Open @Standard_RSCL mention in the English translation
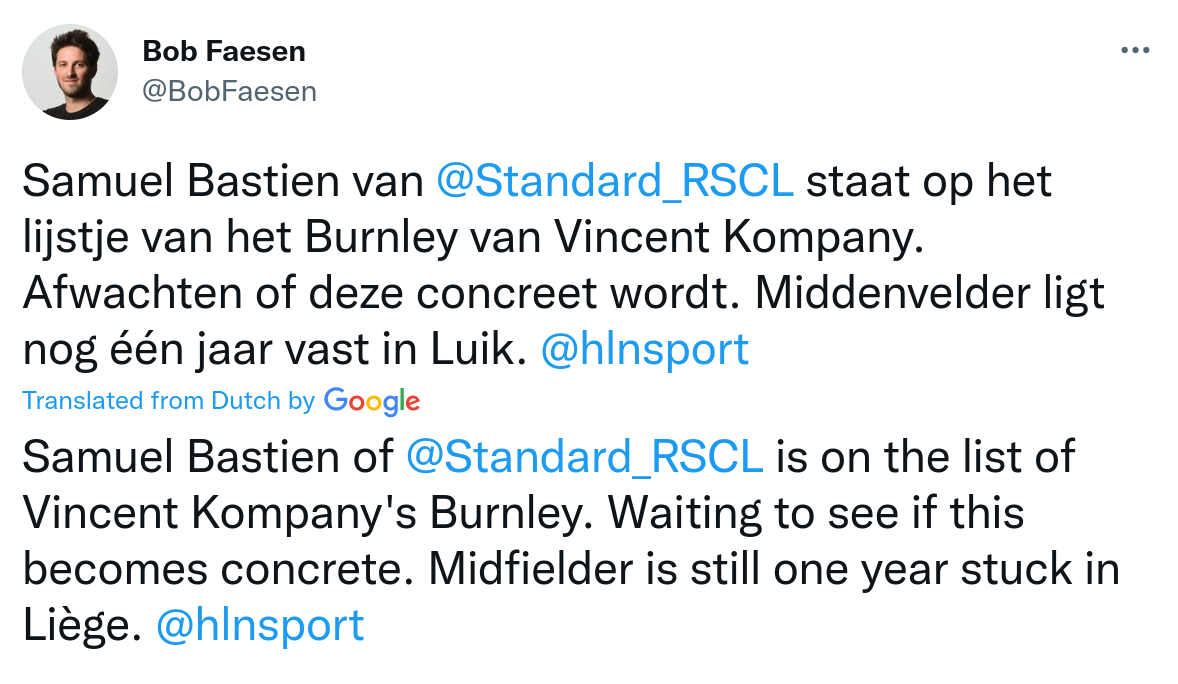The width and height of the screenshot is (1178, 684). [585, 457]
